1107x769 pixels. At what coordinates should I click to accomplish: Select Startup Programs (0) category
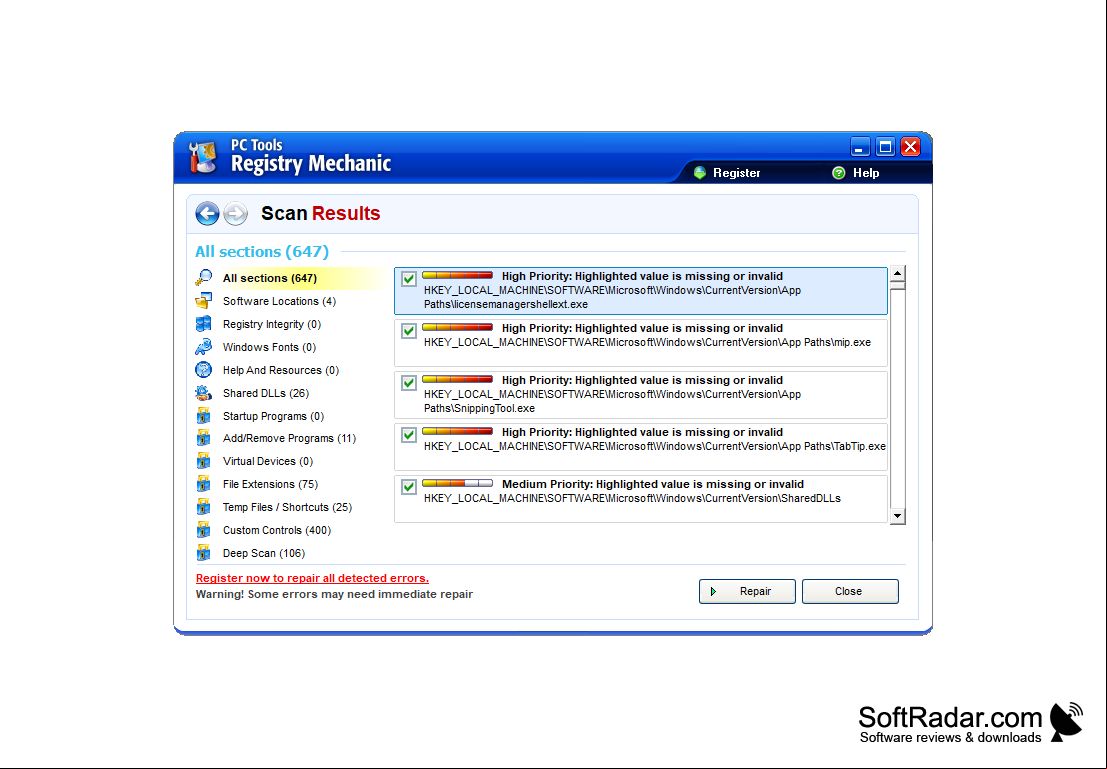[273, 416]
